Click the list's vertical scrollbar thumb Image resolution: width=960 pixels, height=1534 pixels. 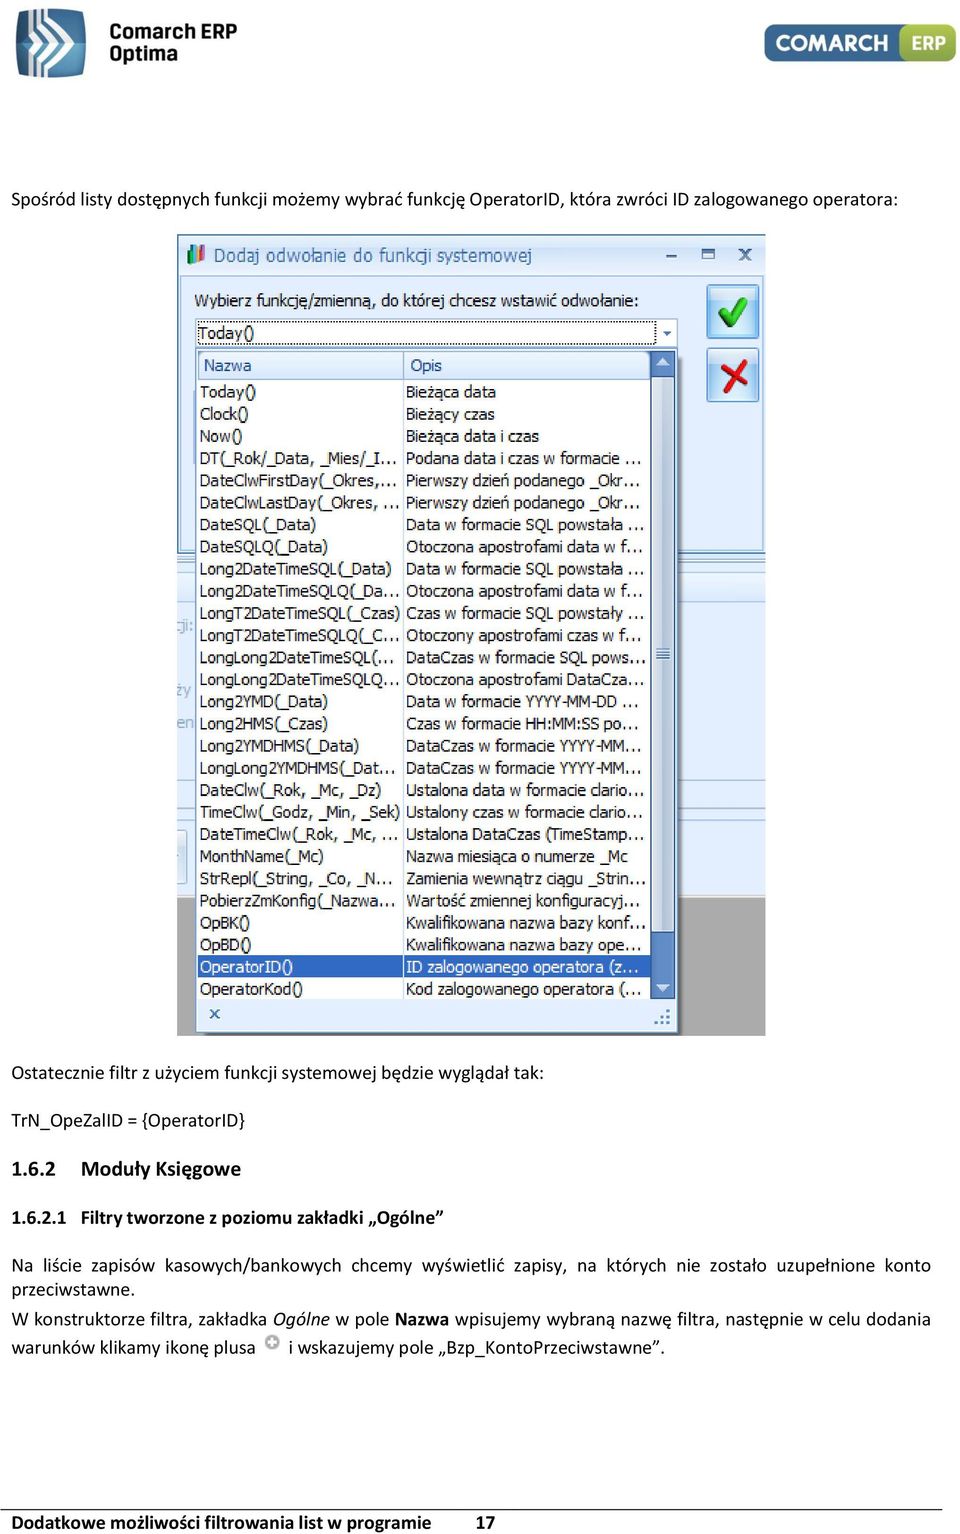pos(663,655)
